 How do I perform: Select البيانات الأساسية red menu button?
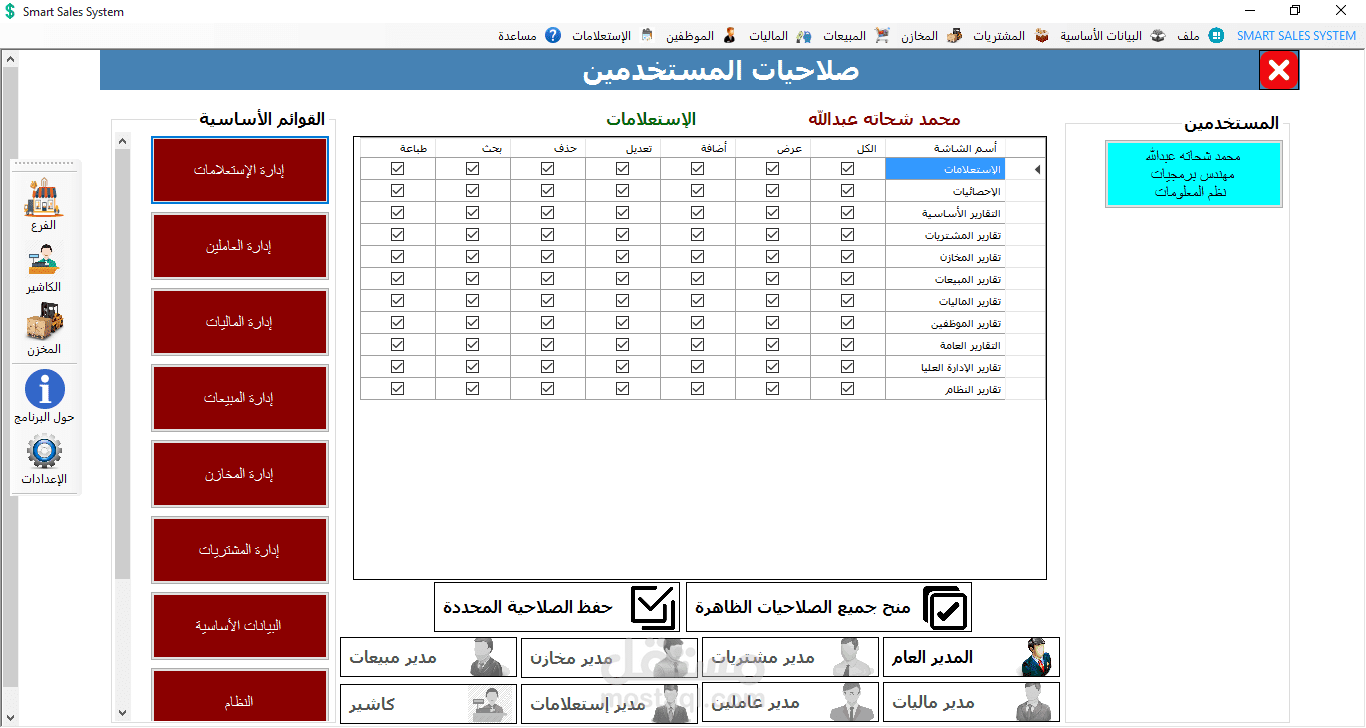240,626
